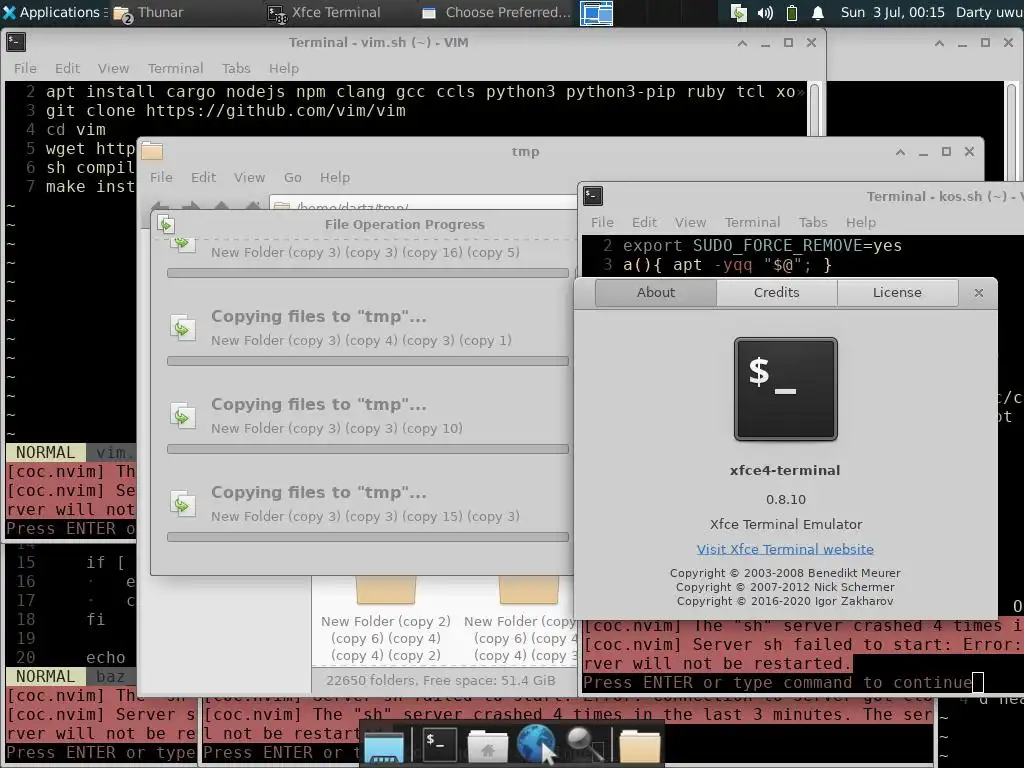This screenshot has height=768, width=1024.
Task: Open the volume control tray icon
Action: pyautogui.click(x=765, y=12)
